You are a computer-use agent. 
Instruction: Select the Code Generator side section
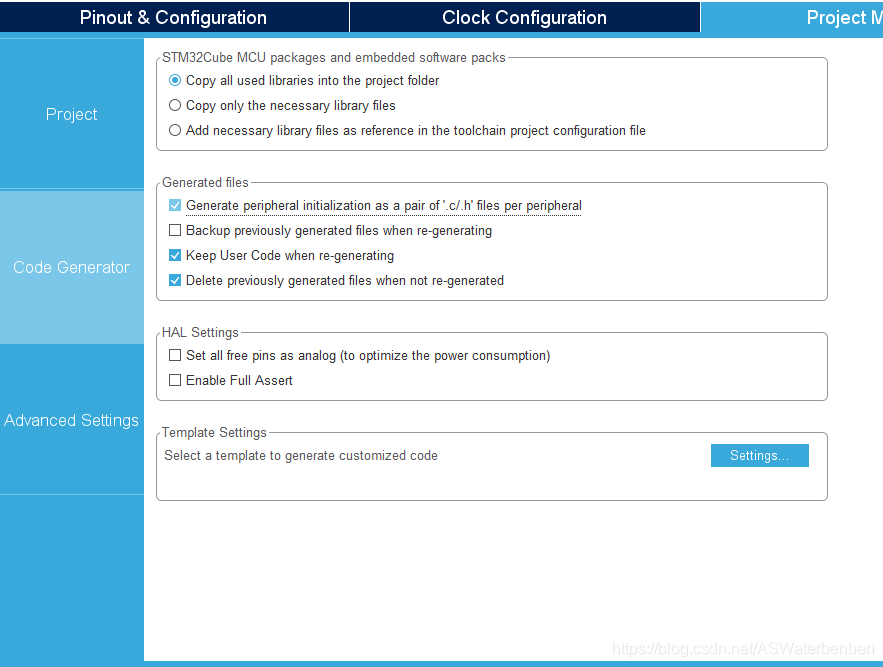point(72,267)
